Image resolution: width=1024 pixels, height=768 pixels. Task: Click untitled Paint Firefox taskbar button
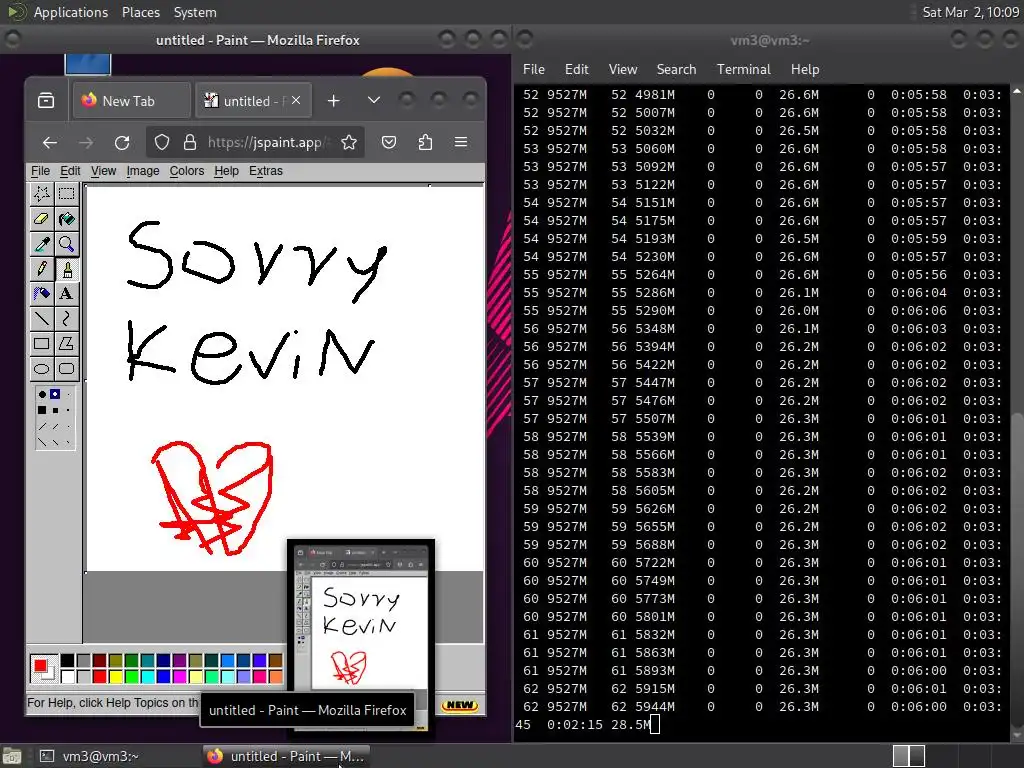click(286, 756)
